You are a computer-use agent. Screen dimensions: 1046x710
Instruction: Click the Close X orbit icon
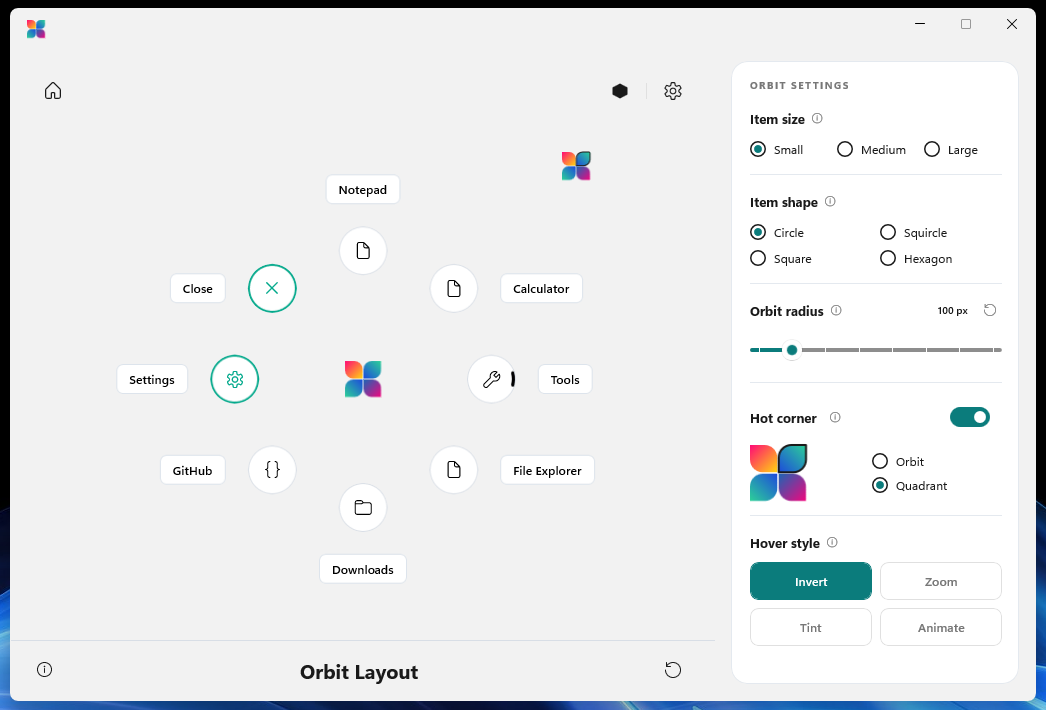(272, 288)
